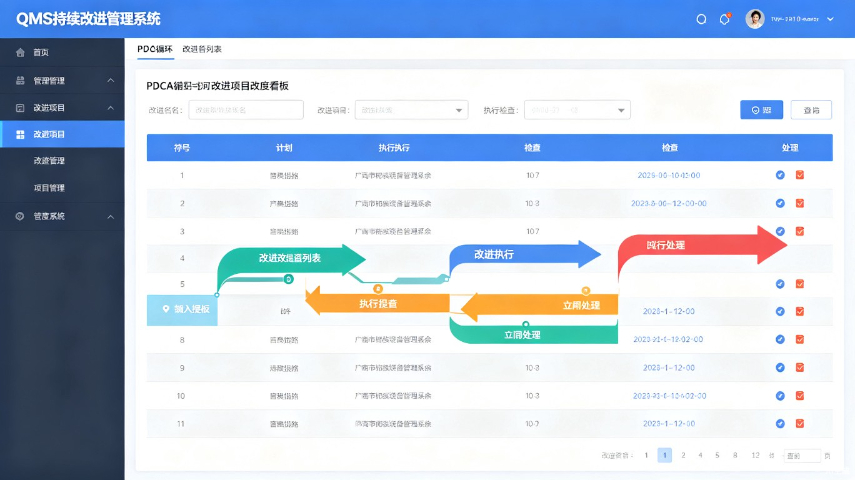Toggle the red checkbox in row 8
Viewport: 855px width, 480px height.
point(800,339)
